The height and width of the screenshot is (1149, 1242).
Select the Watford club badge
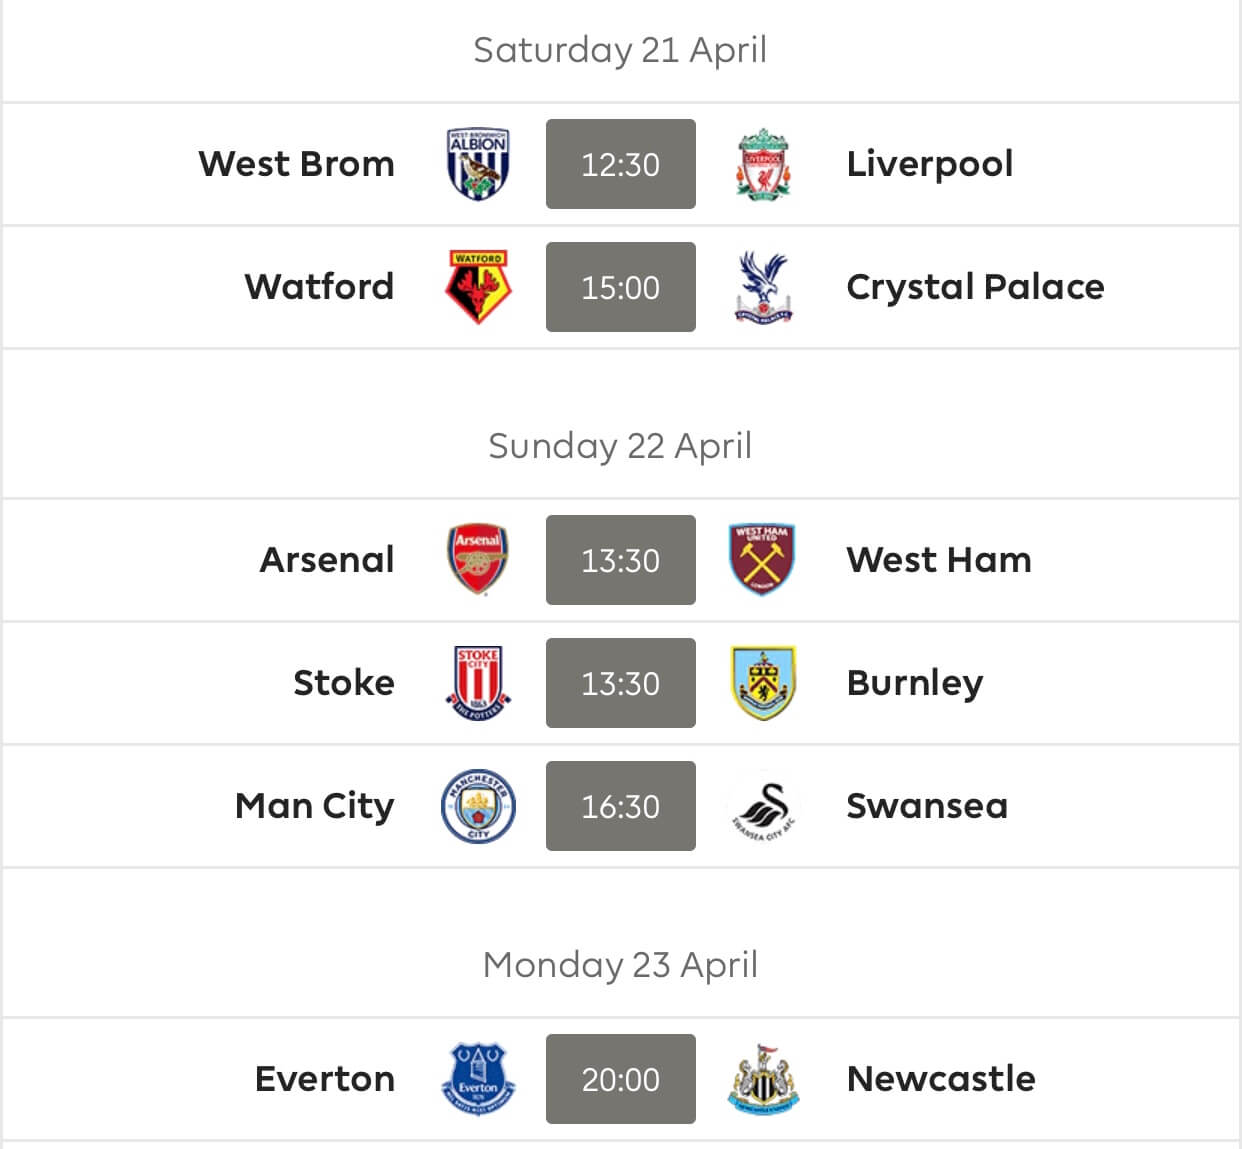(478, 287)
